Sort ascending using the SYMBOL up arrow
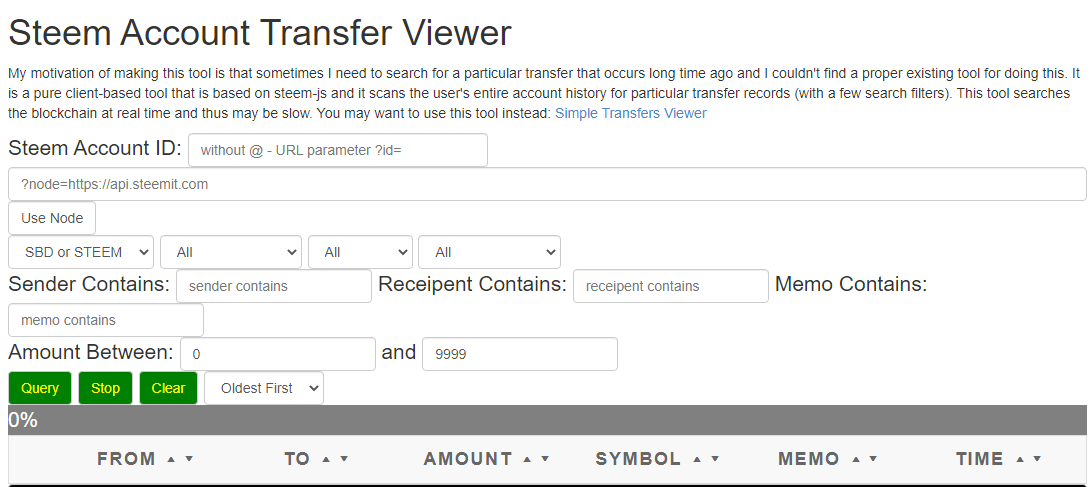 (x=697, y=459)
